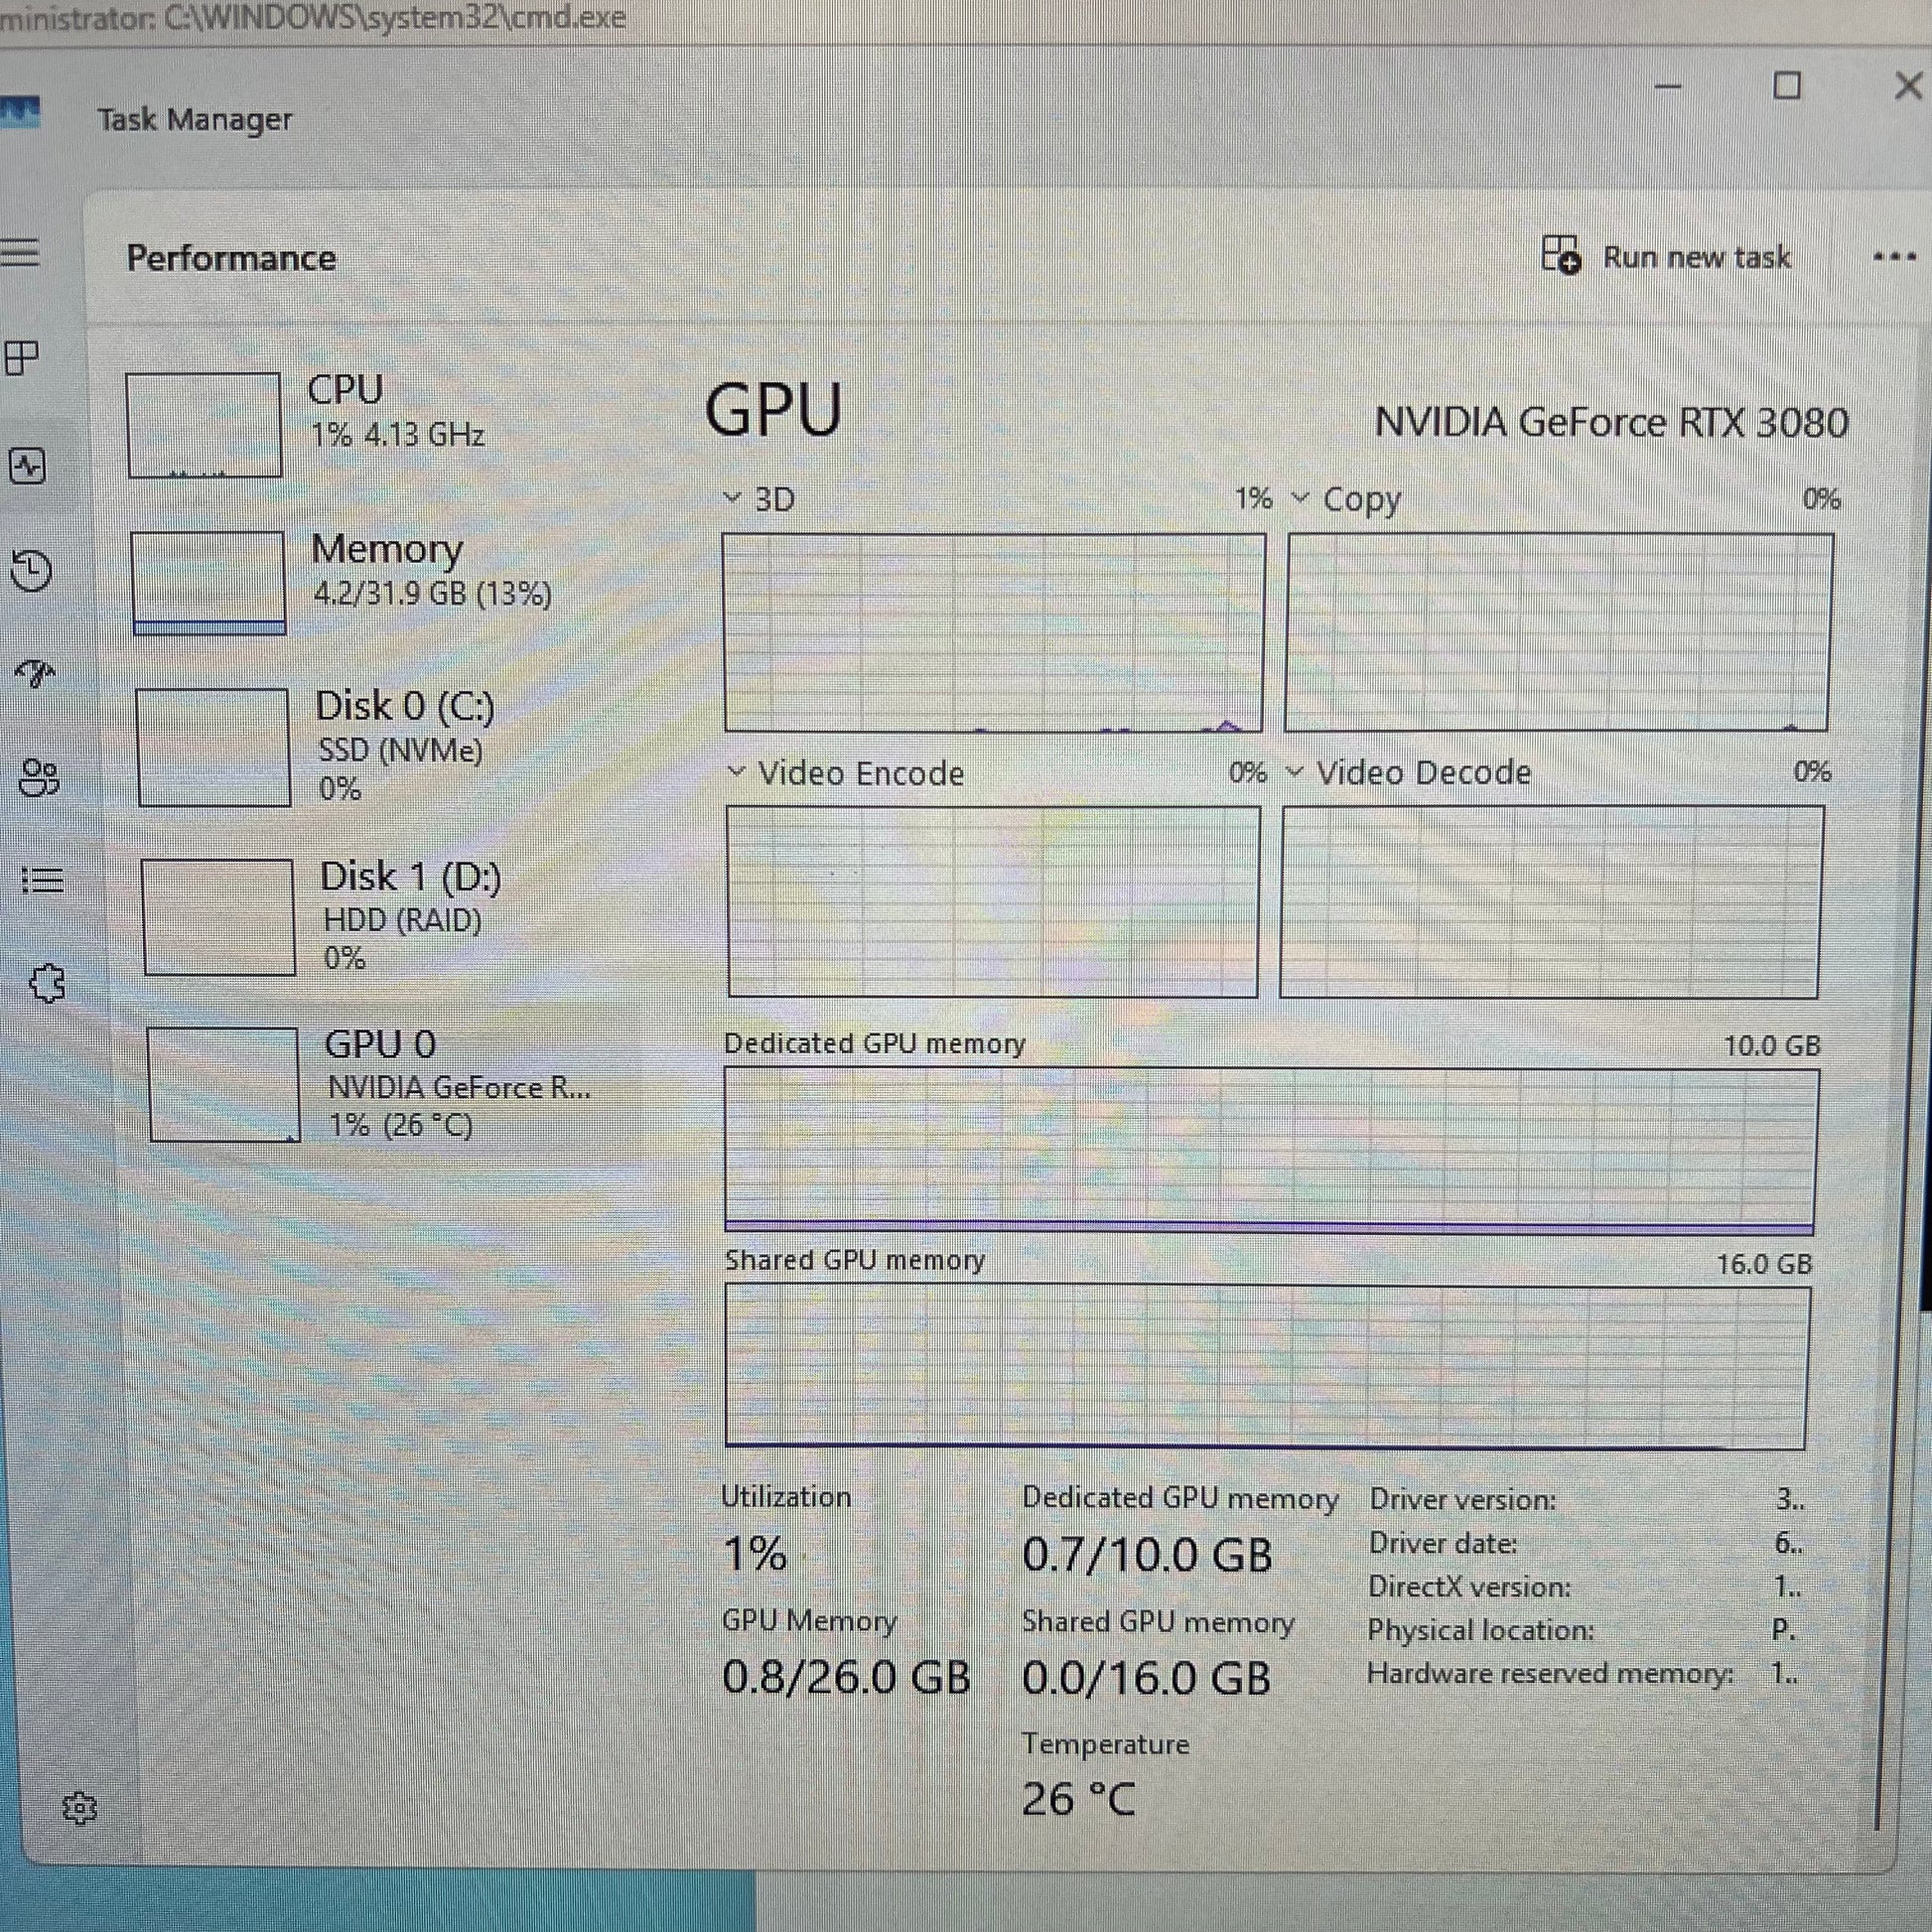Viewport: 1932px width, 1932px height.
Task: Open the Users page icon
Action: pyautogui.click(x=40, y=777)
